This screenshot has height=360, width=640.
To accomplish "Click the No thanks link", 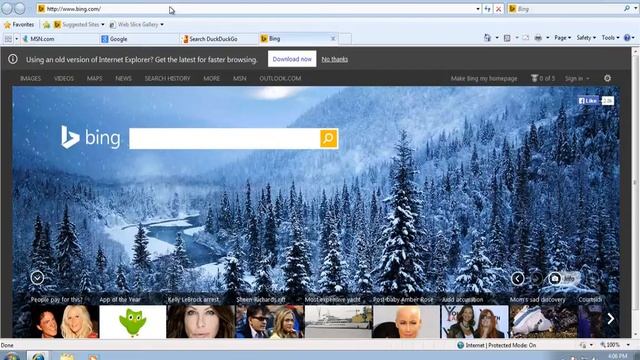I will pyautogui.click(x=335, y=59).
